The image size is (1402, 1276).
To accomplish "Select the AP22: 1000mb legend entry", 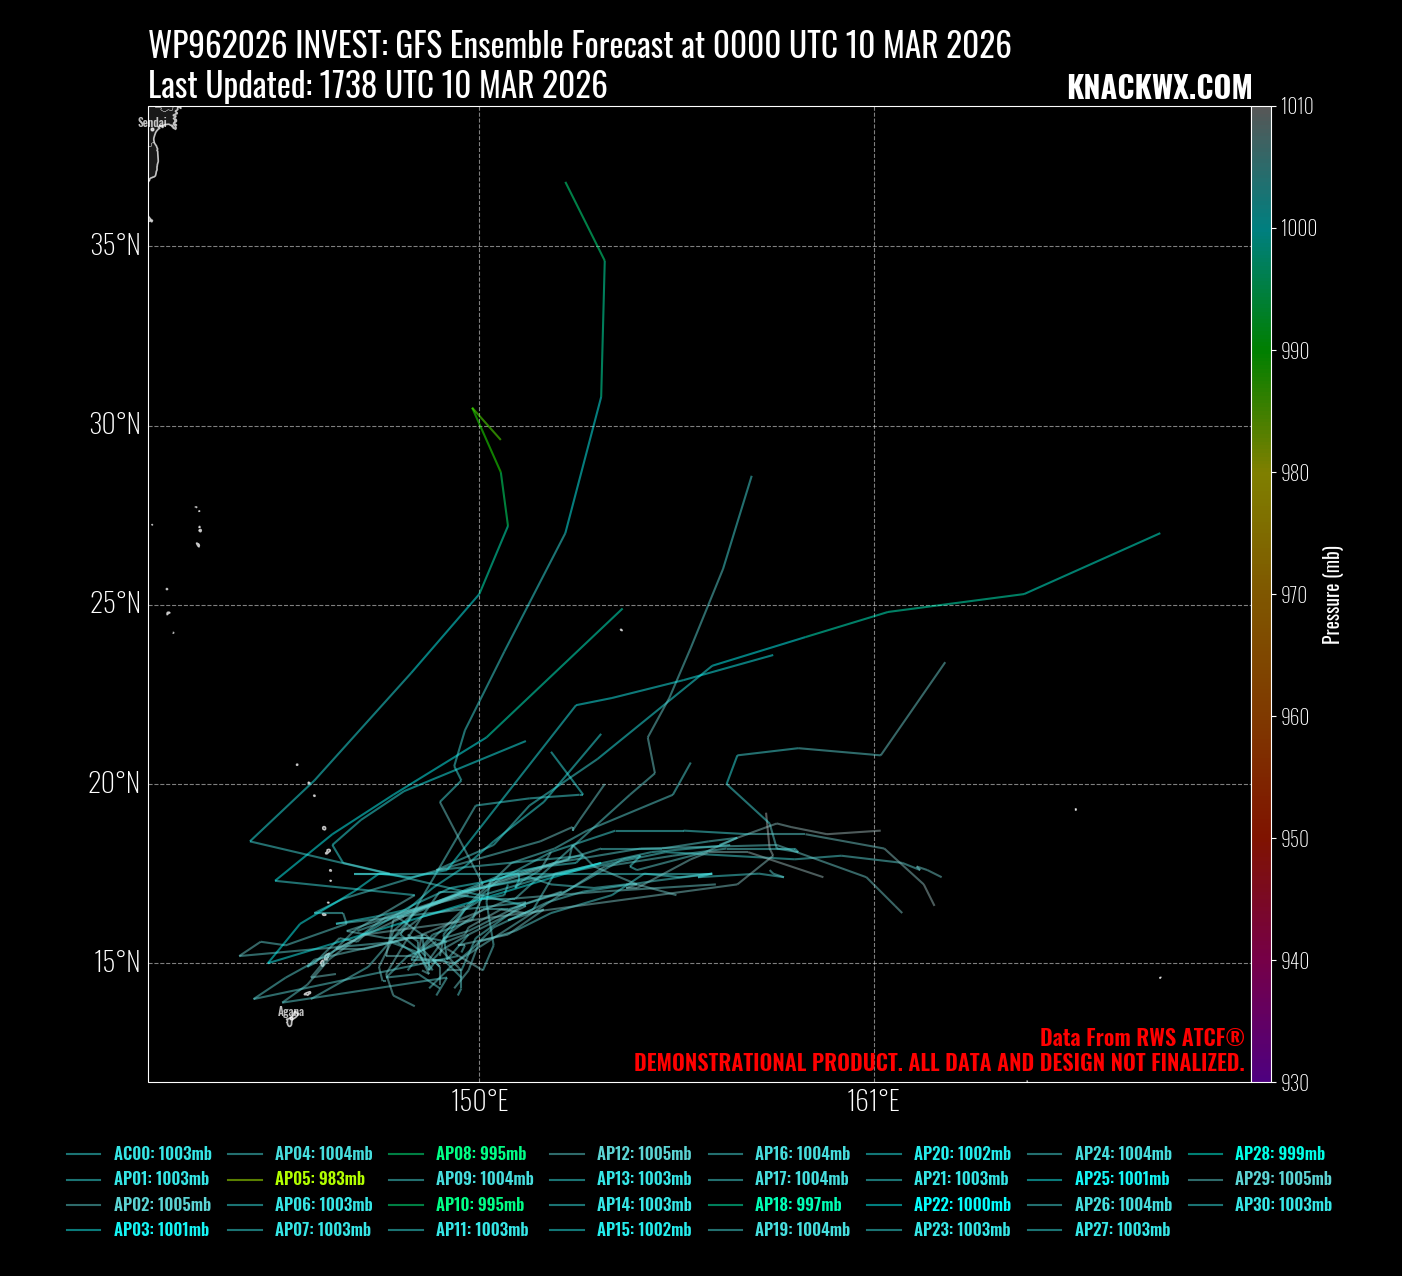I will point(962,1205).
